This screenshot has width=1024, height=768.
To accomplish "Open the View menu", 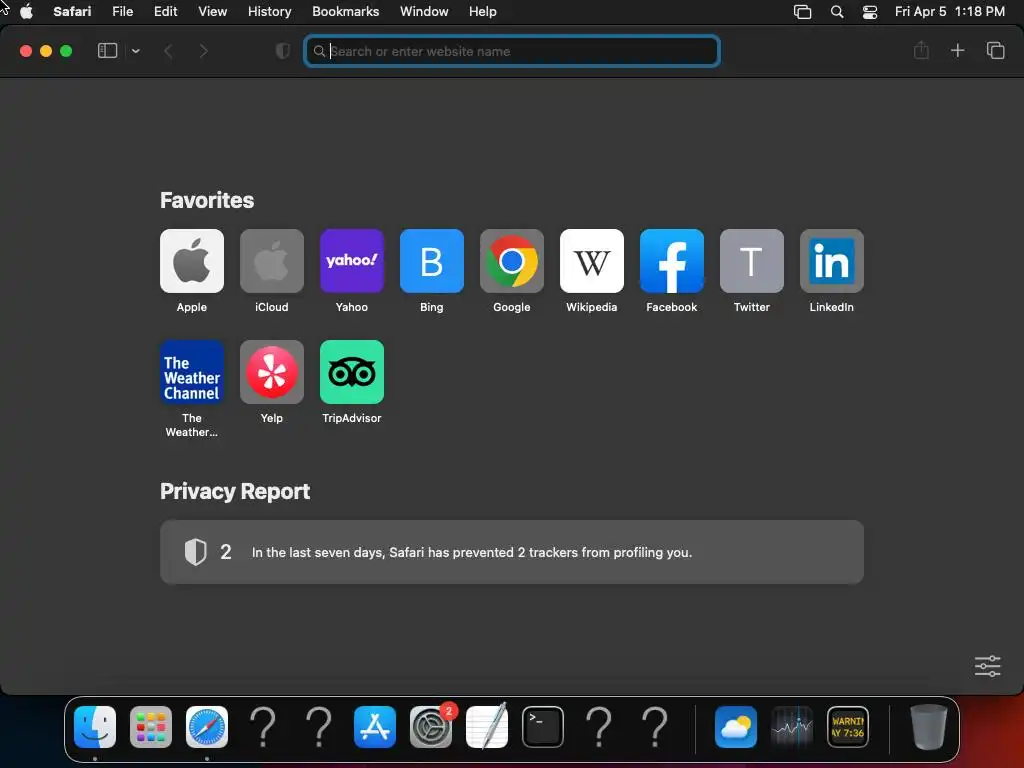I will coord(212,12).
